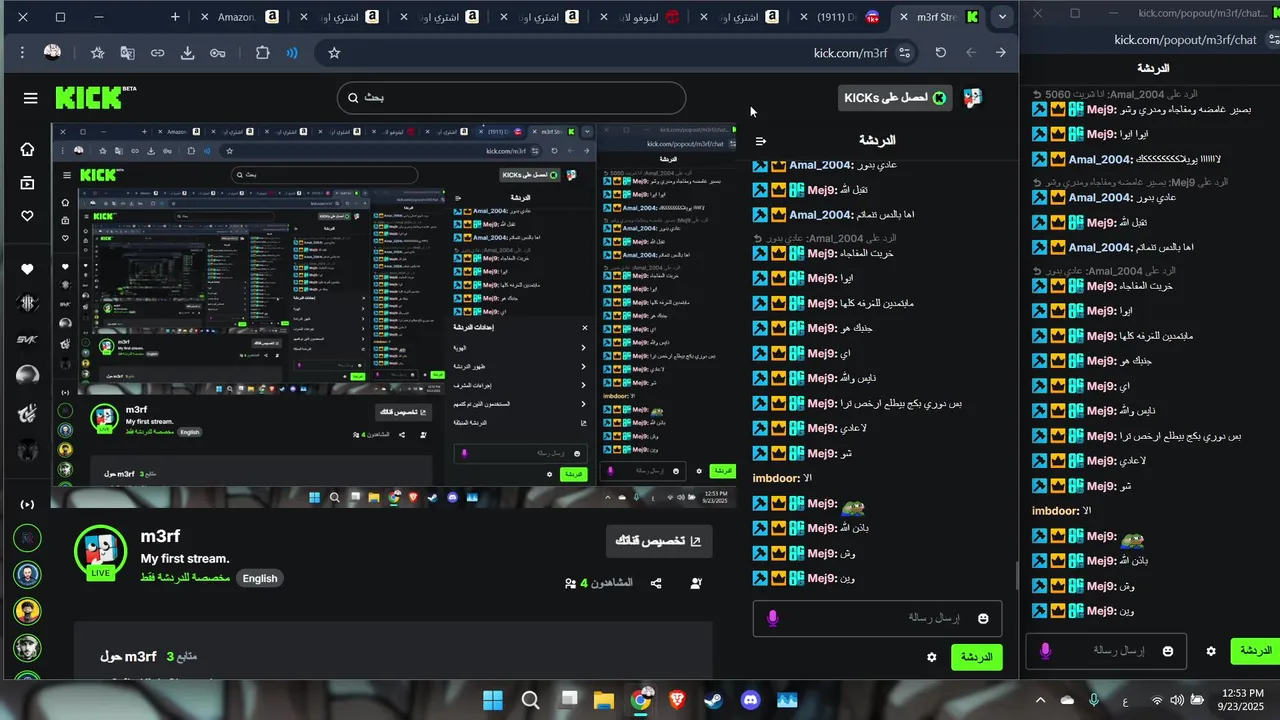
Task: Open Brave browser from the taskbar
Action: click(x=677, y=700)
